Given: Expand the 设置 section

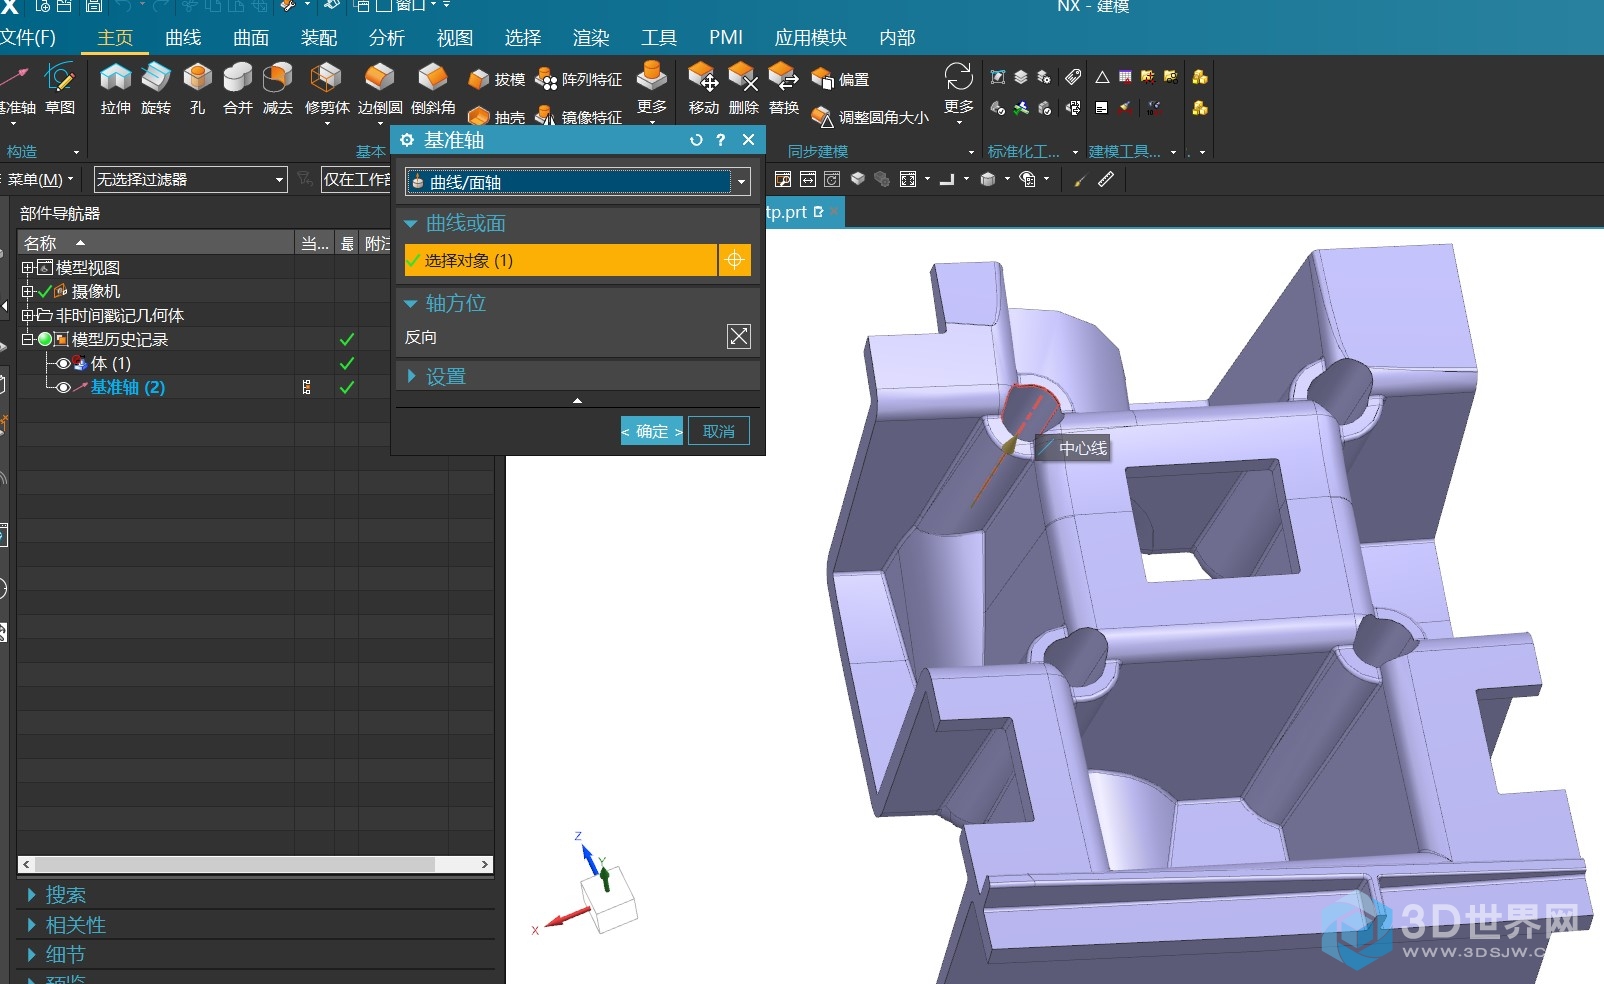Looking at the screenshot, I should (x=410, y=376).
